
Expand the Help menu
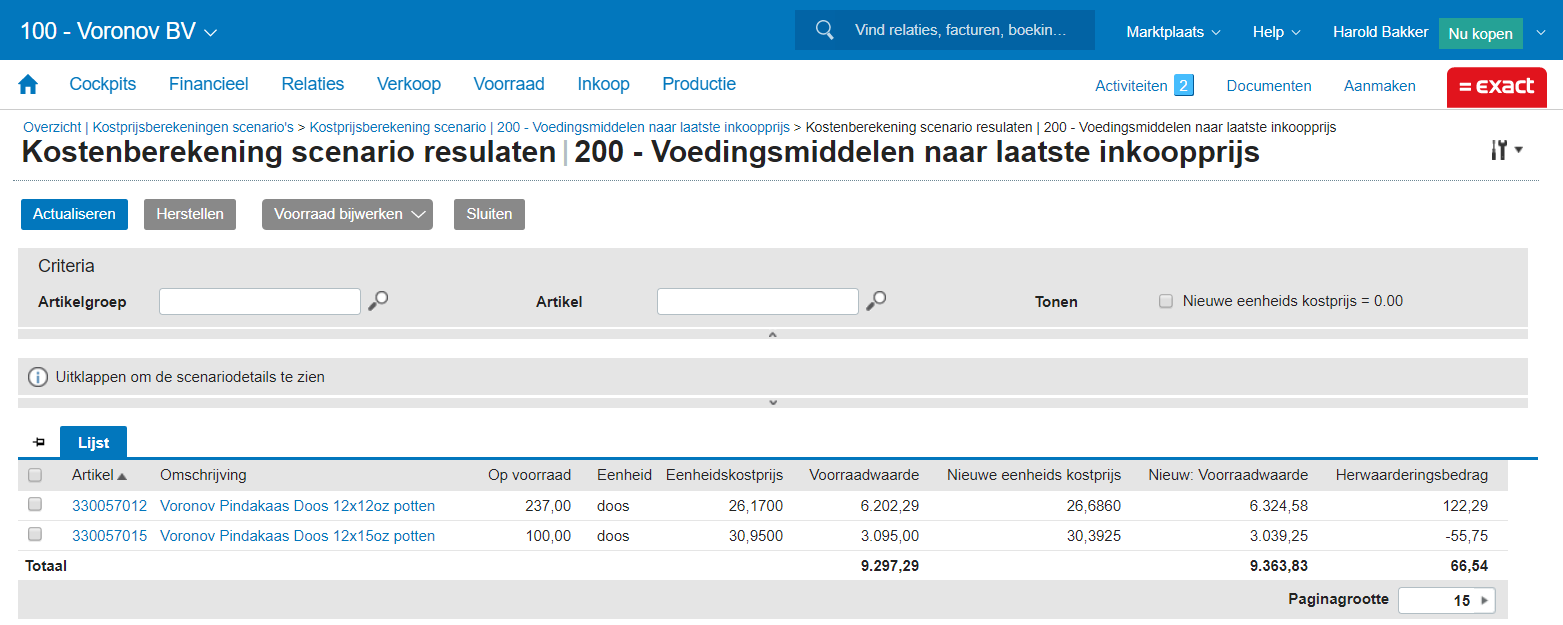(1277, 32)
